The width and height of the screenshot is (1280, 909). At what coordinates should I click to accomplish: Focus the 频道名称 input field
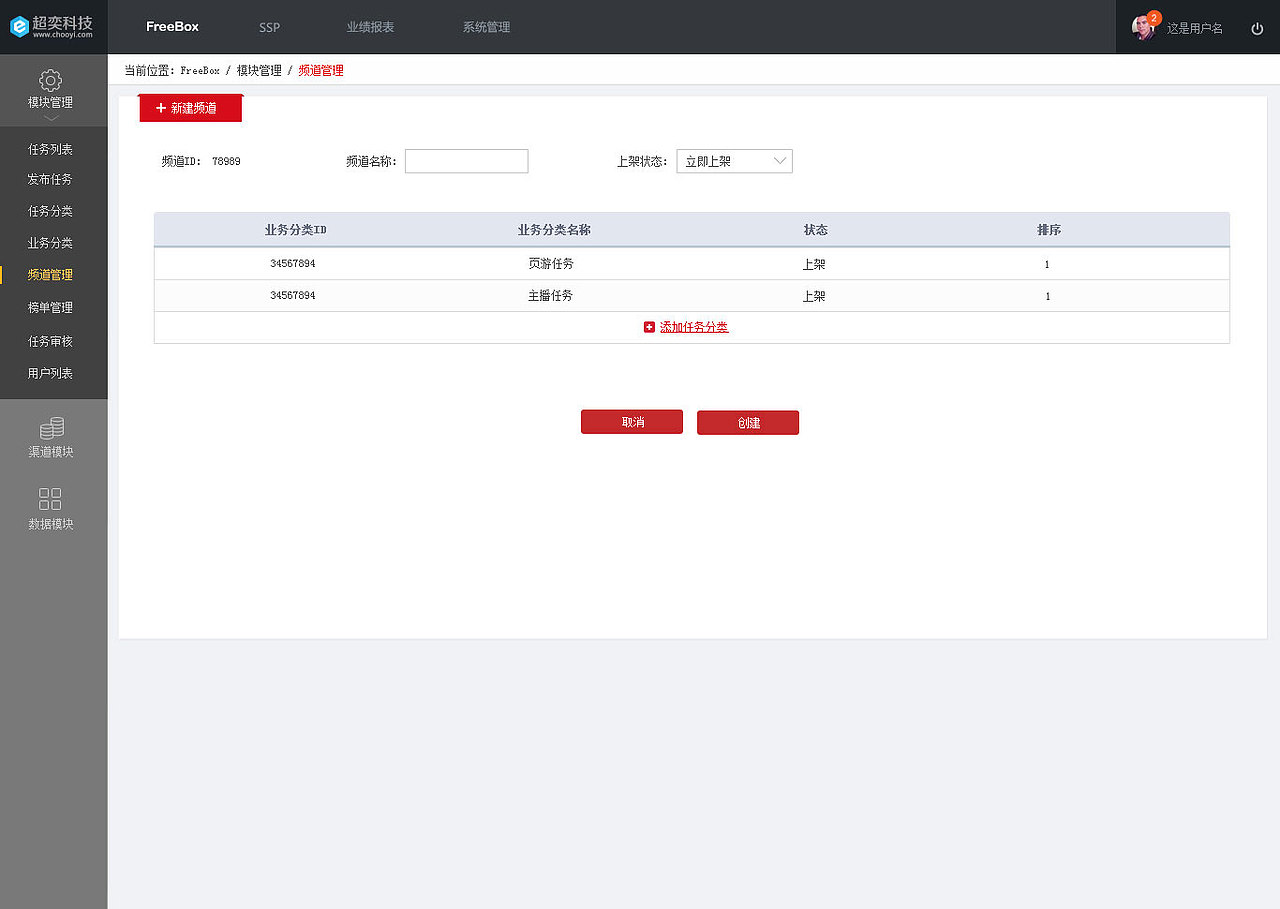click(466, 161)
